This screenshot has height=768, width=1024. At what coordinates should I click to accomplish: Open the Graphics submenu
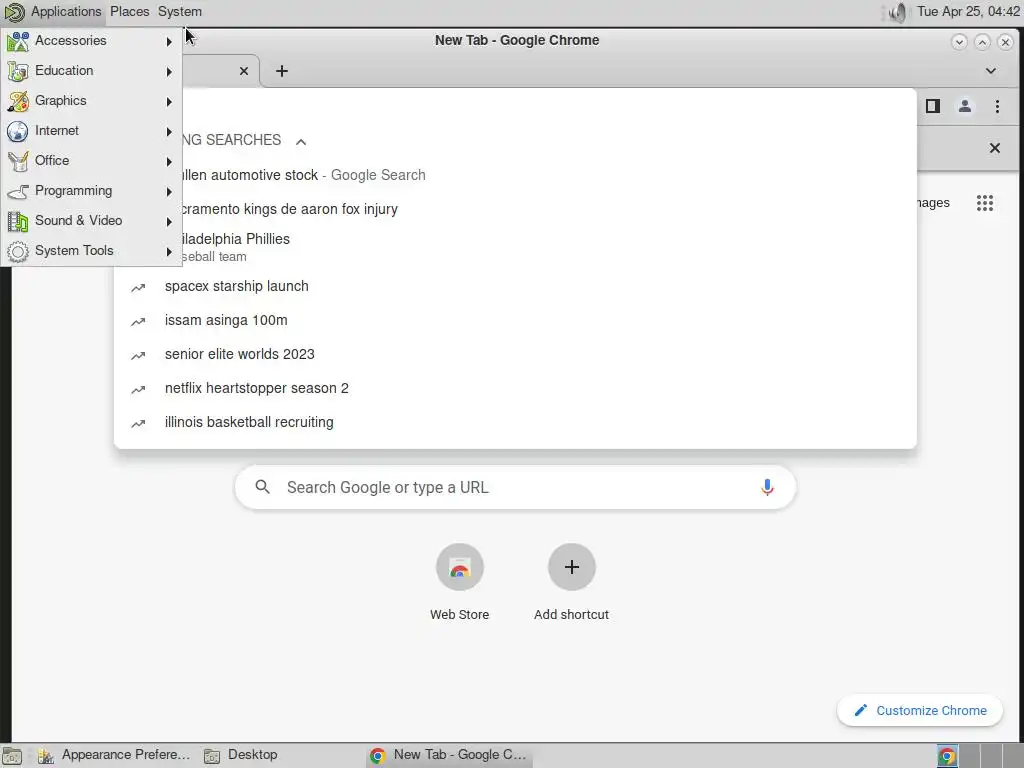click(91, 101)
